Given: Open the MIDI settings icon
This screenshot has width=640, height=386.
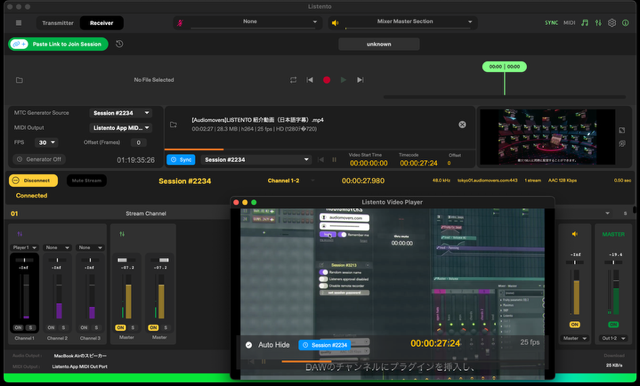Looking at the screenshot, I should click(x=569, y=23).
